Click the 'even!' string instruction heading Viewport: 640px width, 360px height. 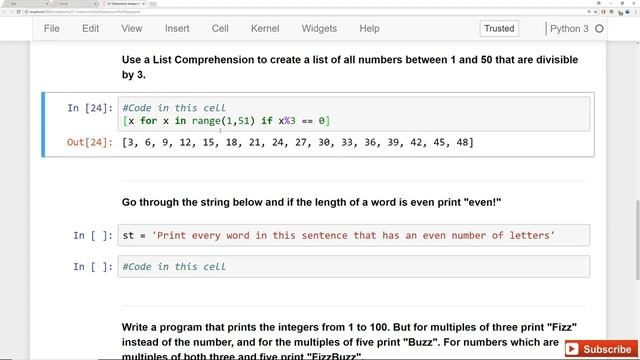tap(311, 202)
